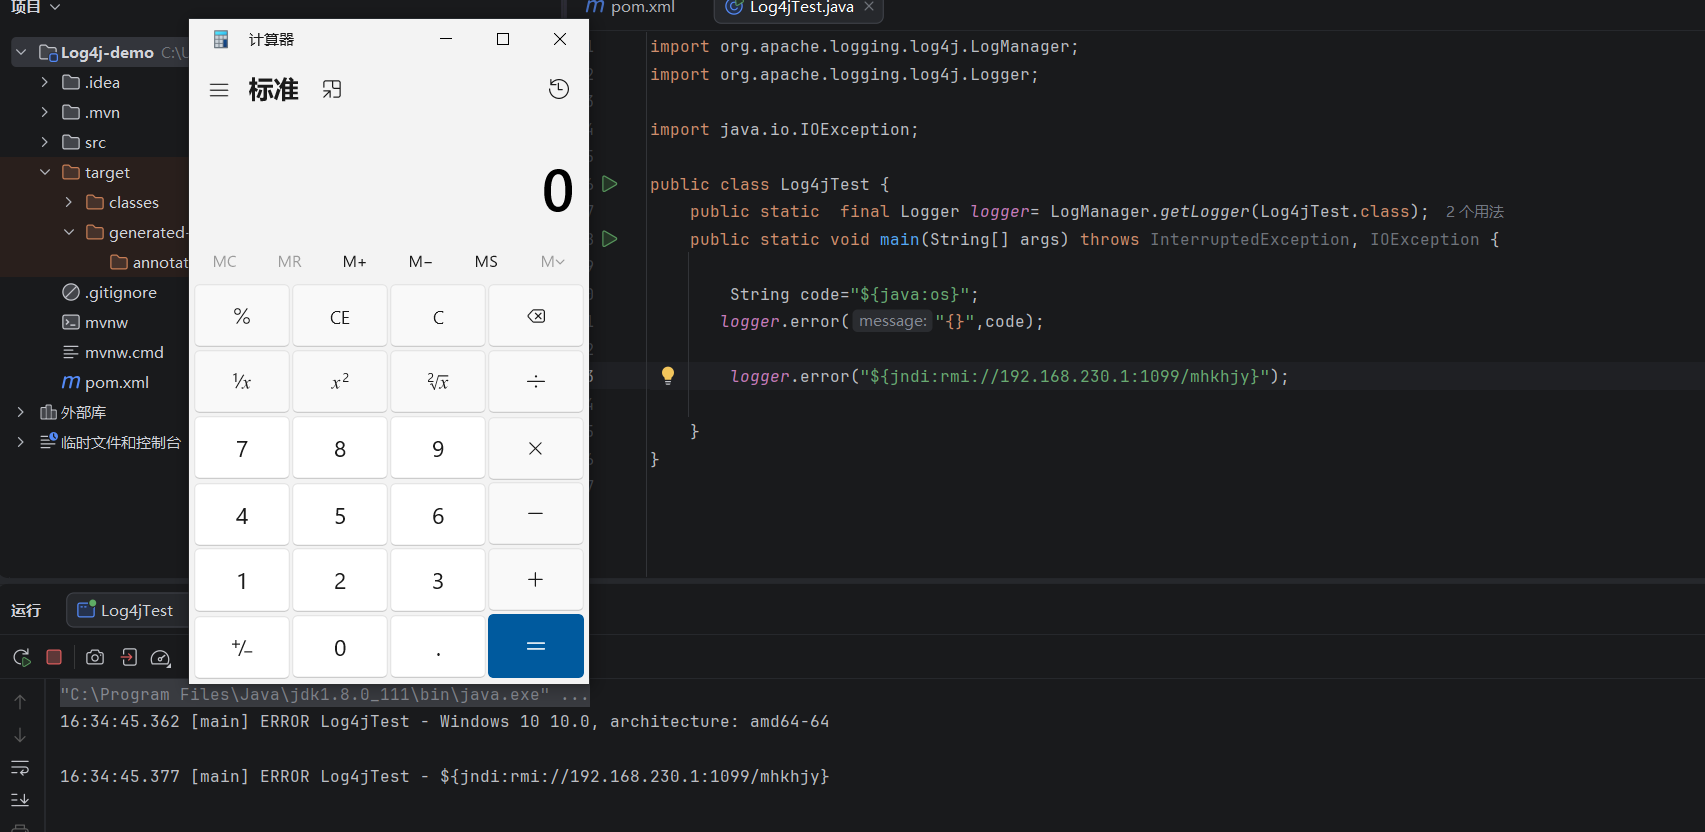Image resolution: width=1705 pixels, height=832 pixels.
Task: Open the M memory dropdown list
Action: pyautogui.click(x=553, y=261)
